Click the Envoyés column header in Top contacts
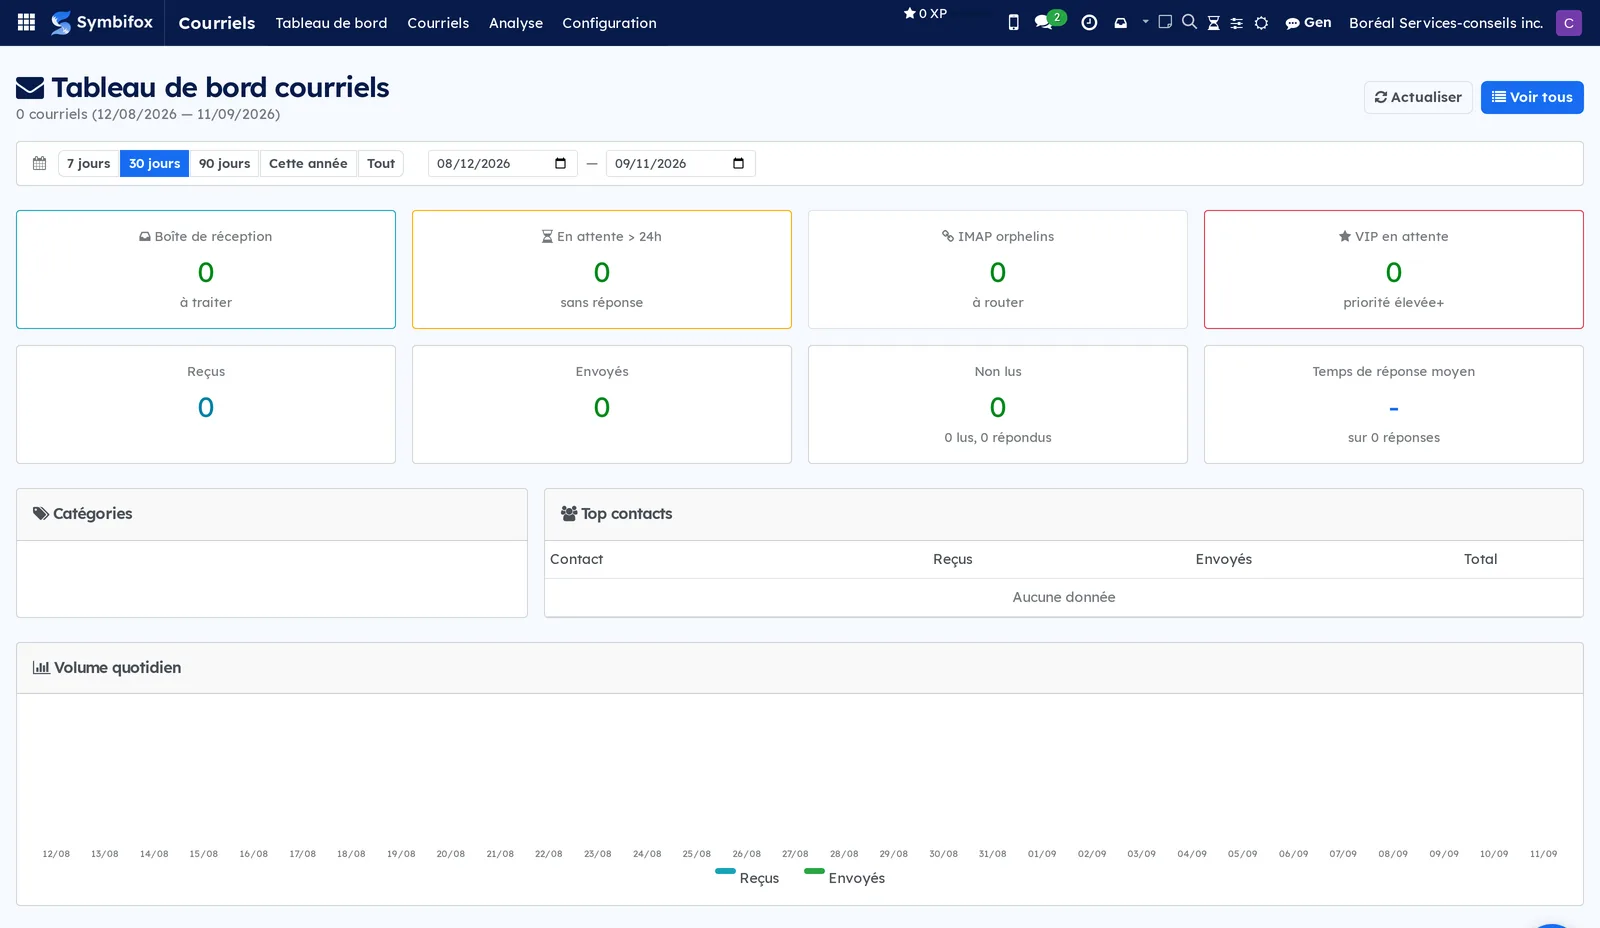The image size is (1600, 928). pyautogui.click(x=1223, y=559)
